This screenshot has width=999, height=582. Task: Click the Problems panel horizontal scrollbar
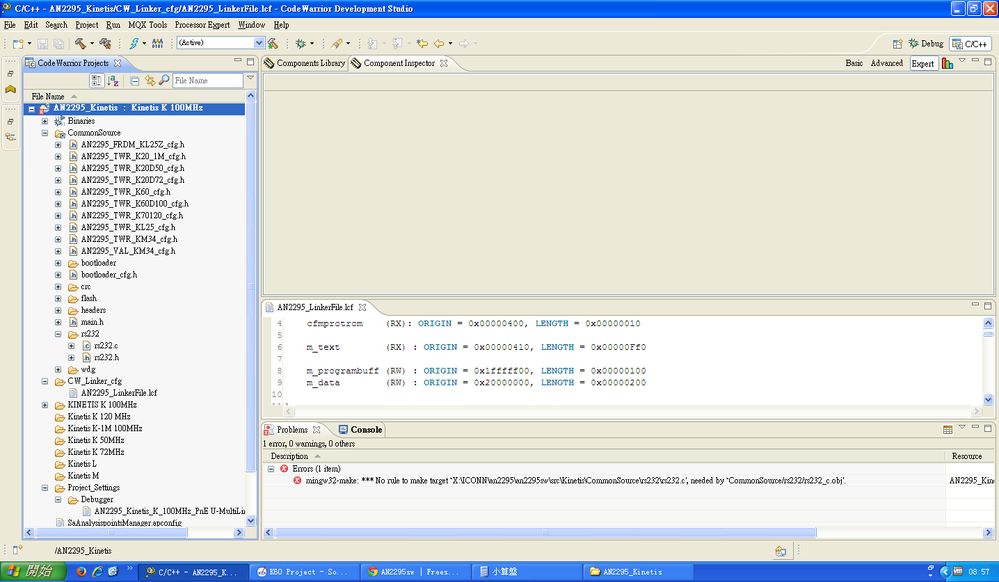tap(545, 532)
